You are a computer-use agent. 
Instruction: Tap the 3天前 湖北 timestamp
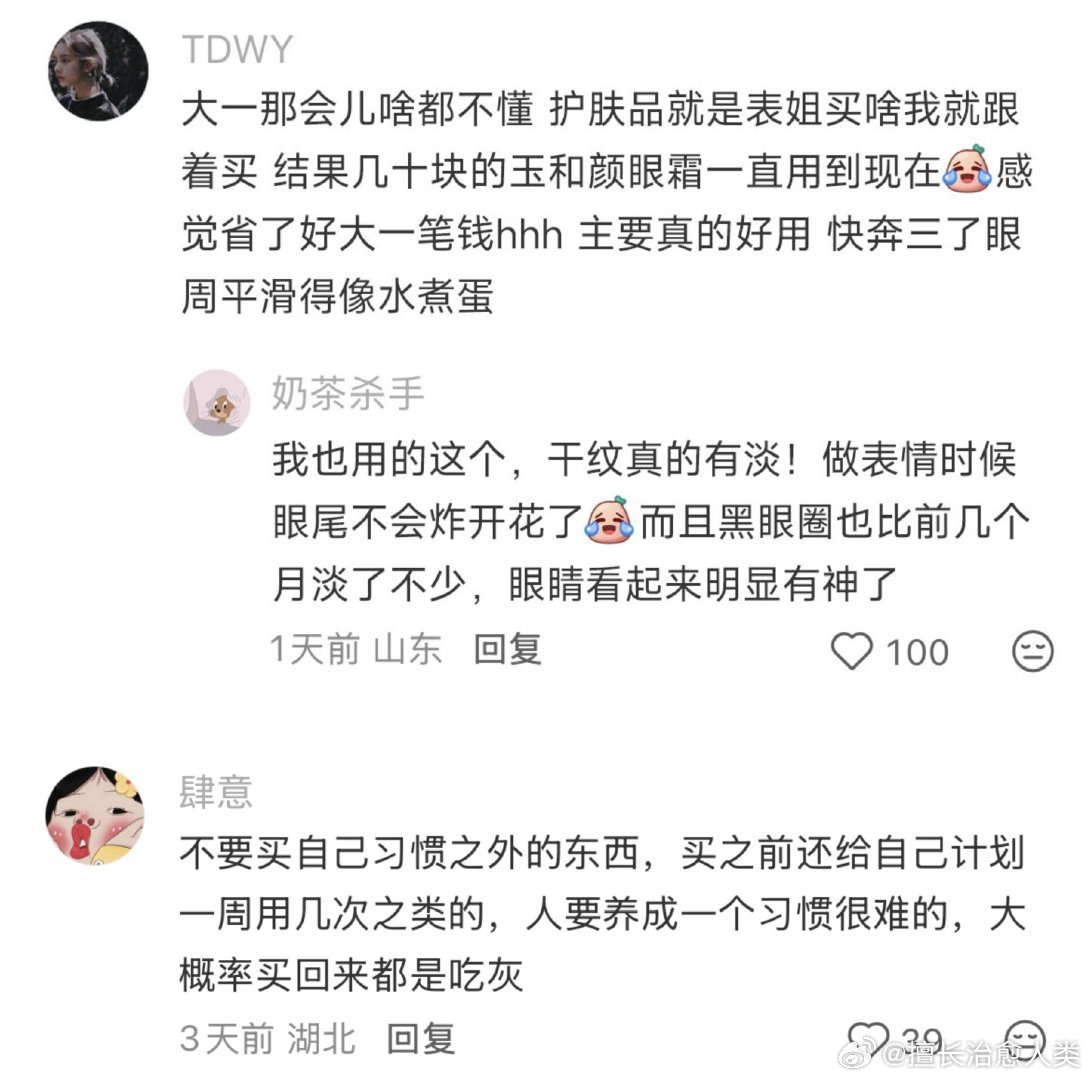[x=268, y=1038]
